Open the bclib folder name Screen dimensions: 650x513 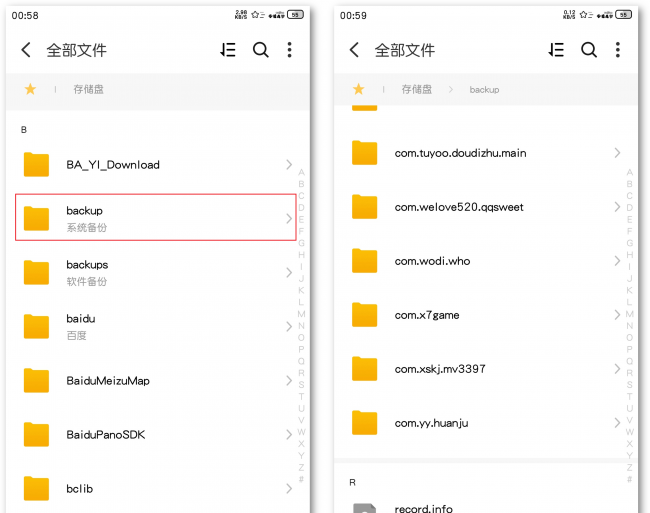(80, 489)
